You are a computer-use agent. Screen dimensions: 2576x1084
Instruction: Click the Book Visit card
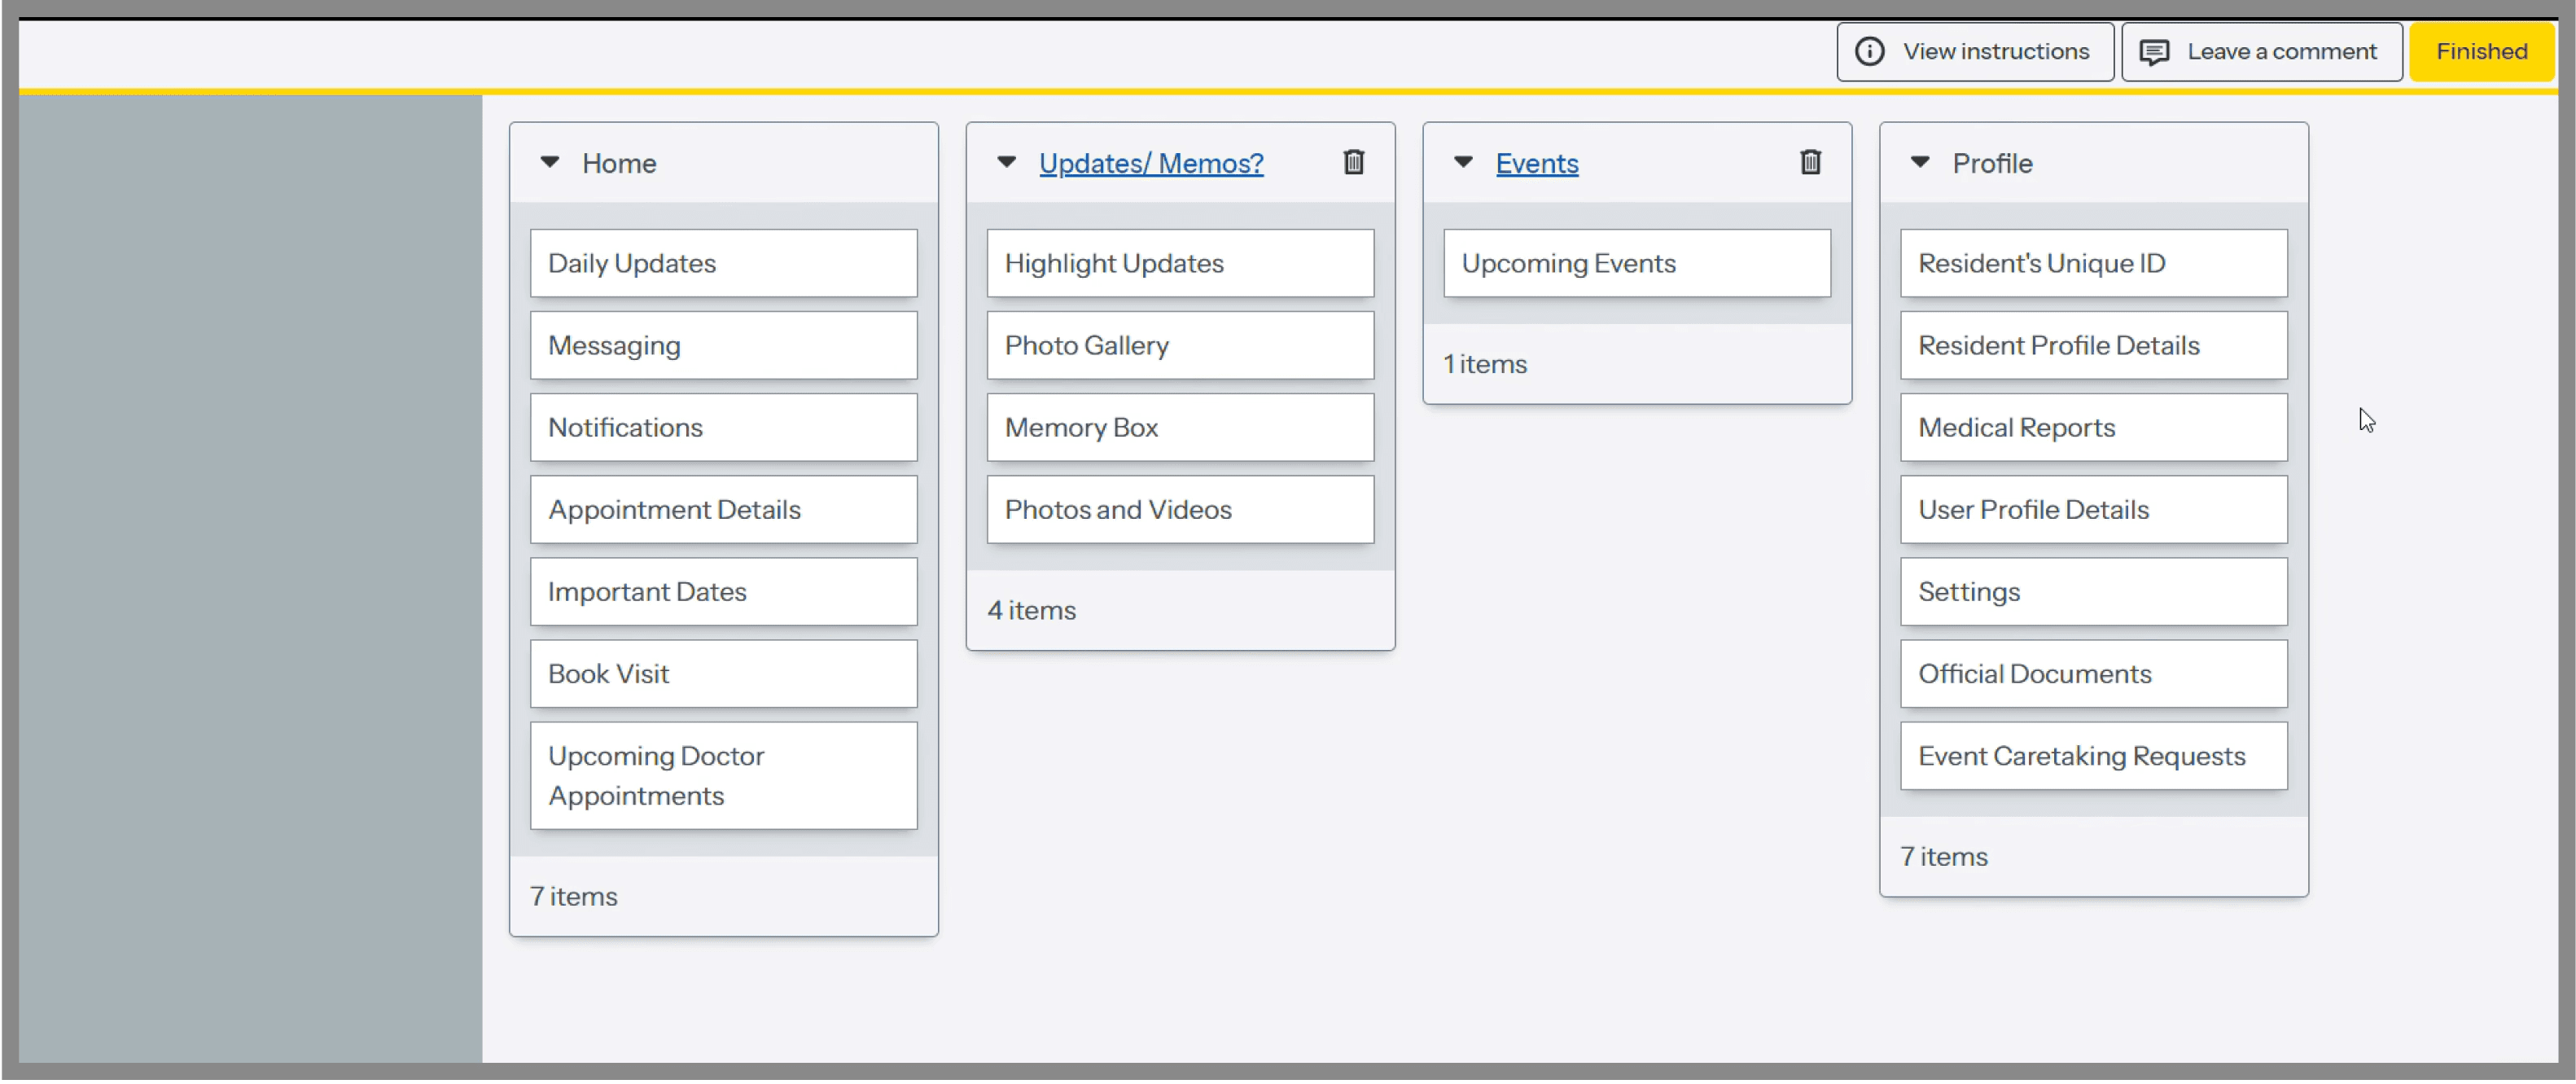[x=723, y=674]
